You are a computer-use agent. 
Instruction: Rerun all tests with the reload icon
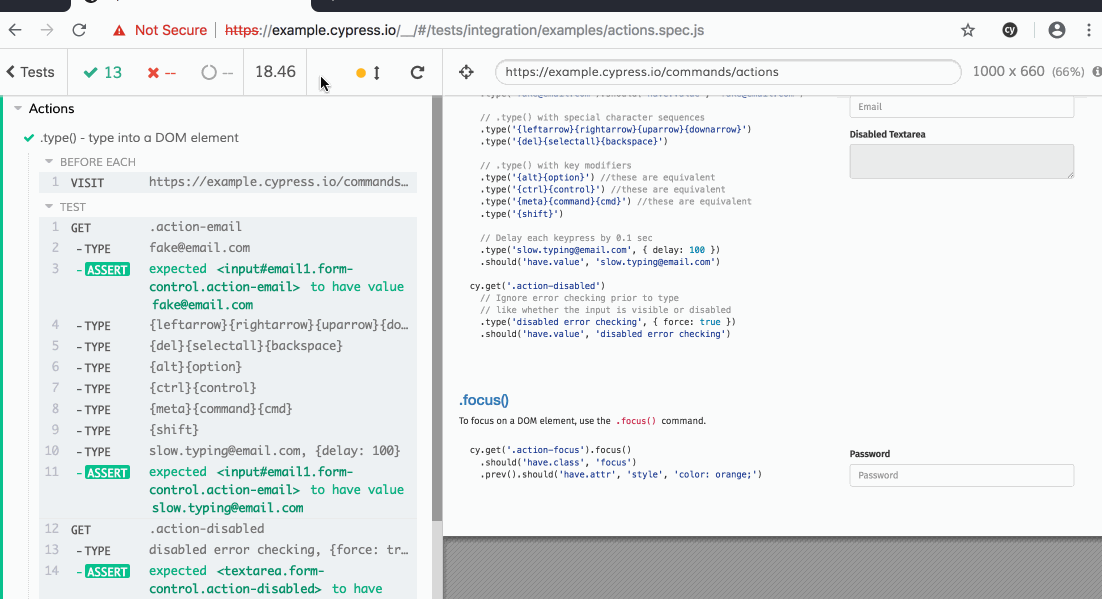[417, 72]
